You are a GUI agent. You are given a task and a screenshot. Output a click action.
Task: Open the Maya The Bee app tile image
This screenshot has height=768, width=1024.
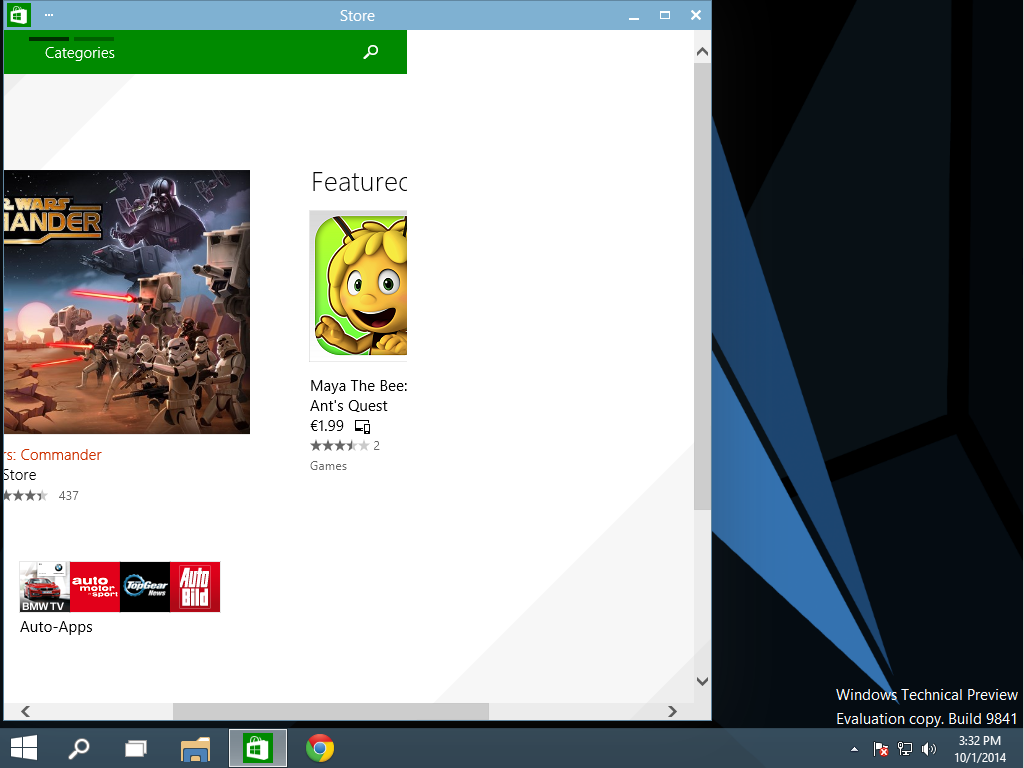point(358,286)
